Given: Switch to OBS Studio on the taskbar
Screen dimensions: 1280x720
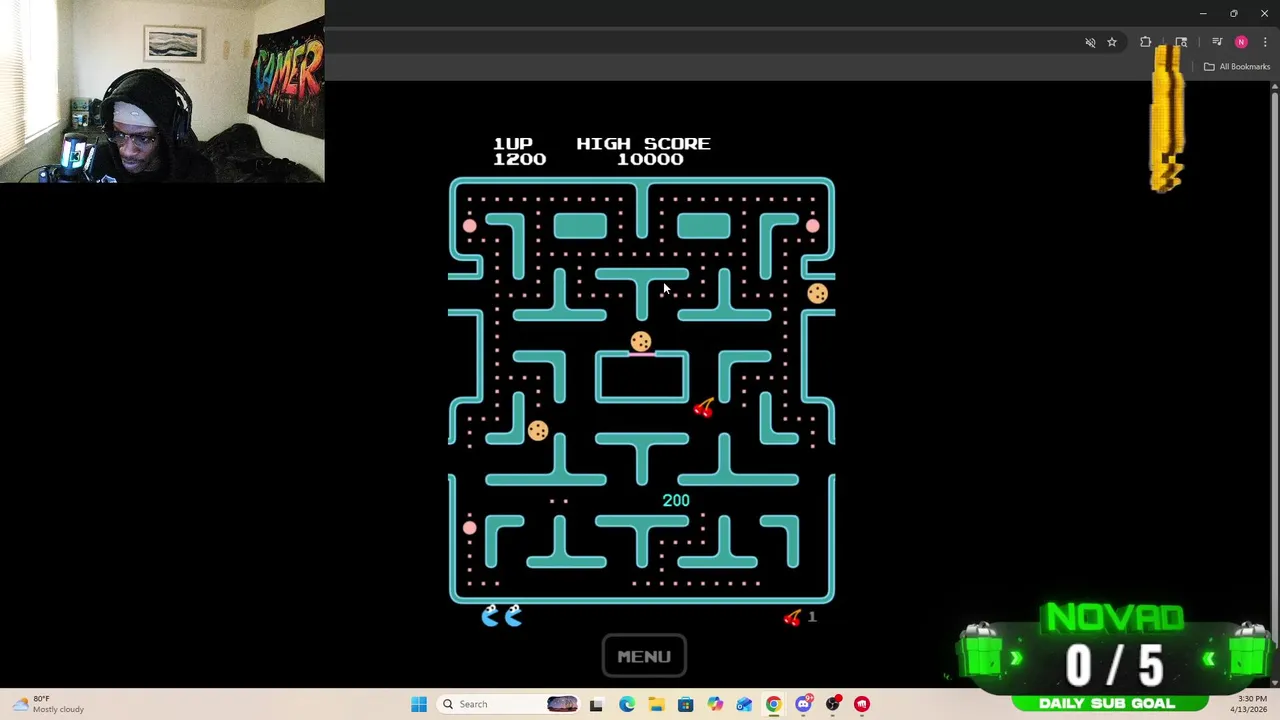Looking at the screenshot, I should click(833, 704).
